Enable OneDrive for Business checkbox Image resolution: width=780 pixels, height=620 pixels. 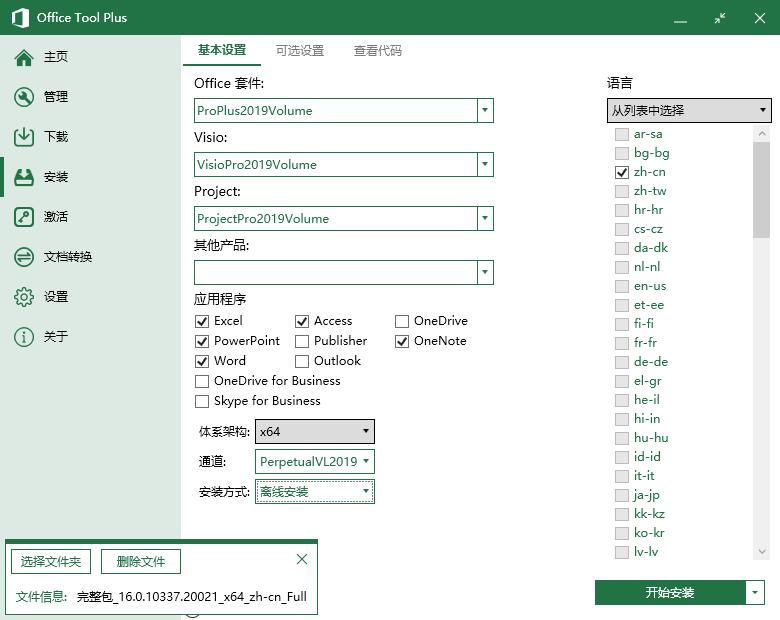tap(201, 381)
